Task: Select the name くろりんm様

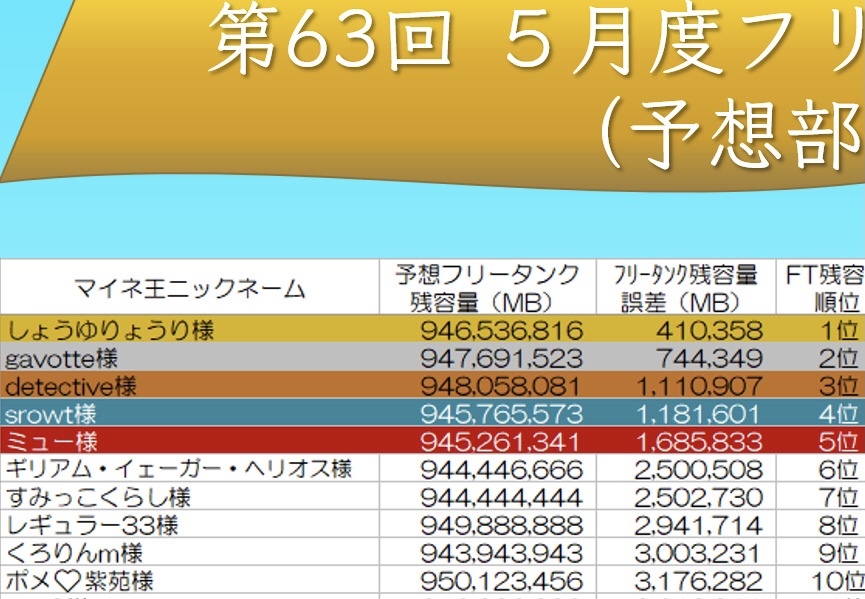Action: pos(73,553)
